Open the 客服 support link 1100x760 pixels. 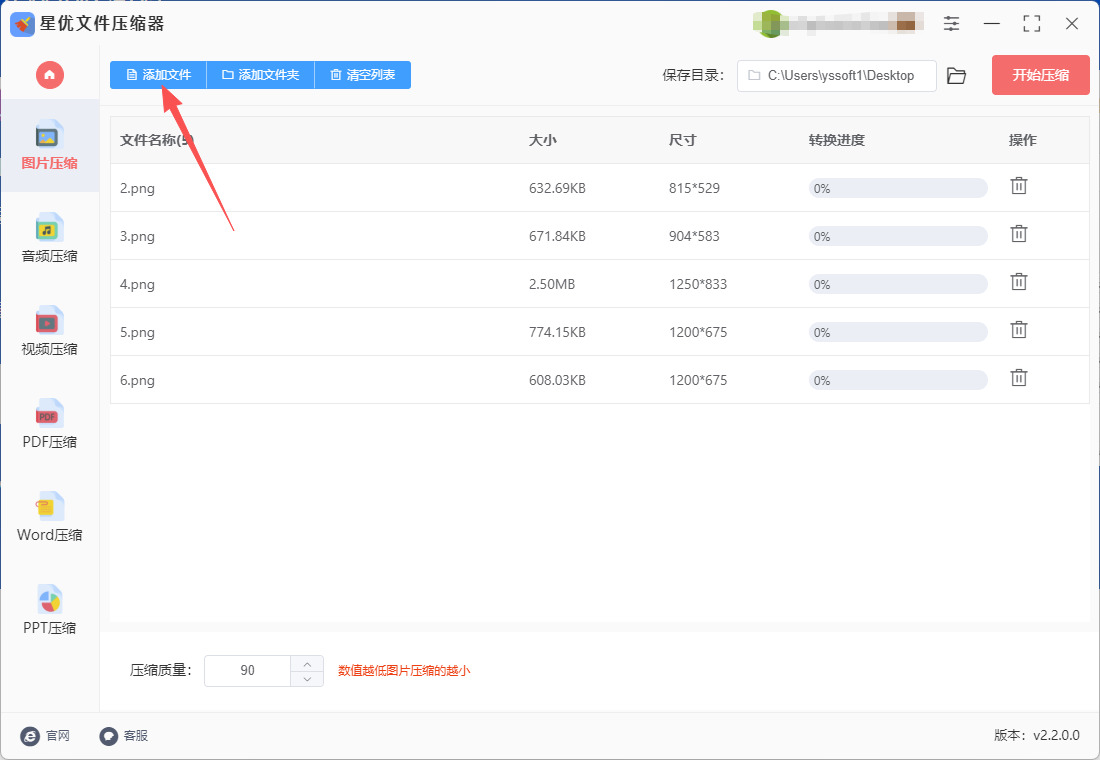(124, 735)
